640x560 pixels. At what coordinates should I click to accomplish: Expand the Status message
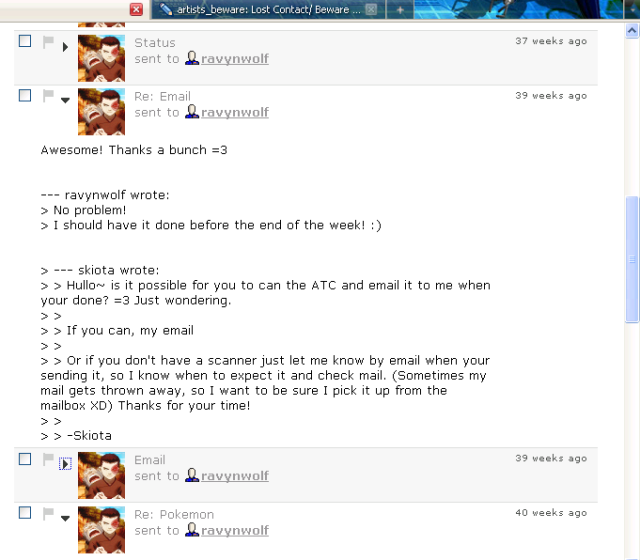click(x=65, y=47)
